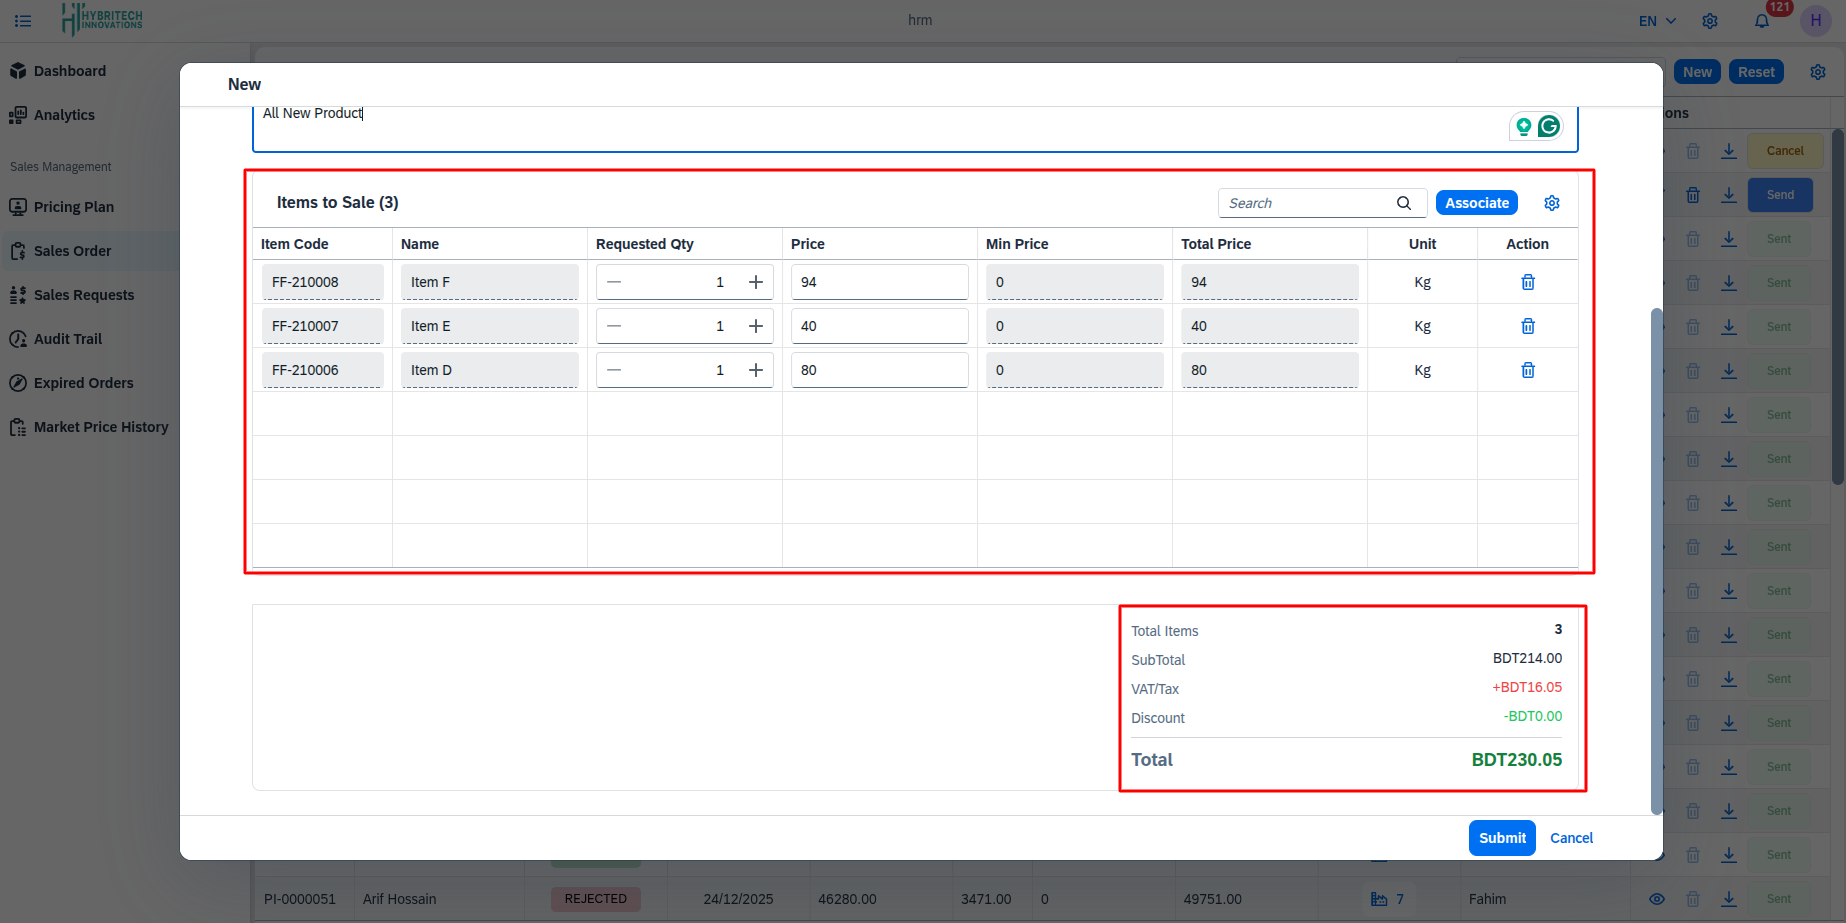The height and width of the screenshot is (923, 1846).
Task: Click the hamburger menu at top left
Action: click(22, 20)
